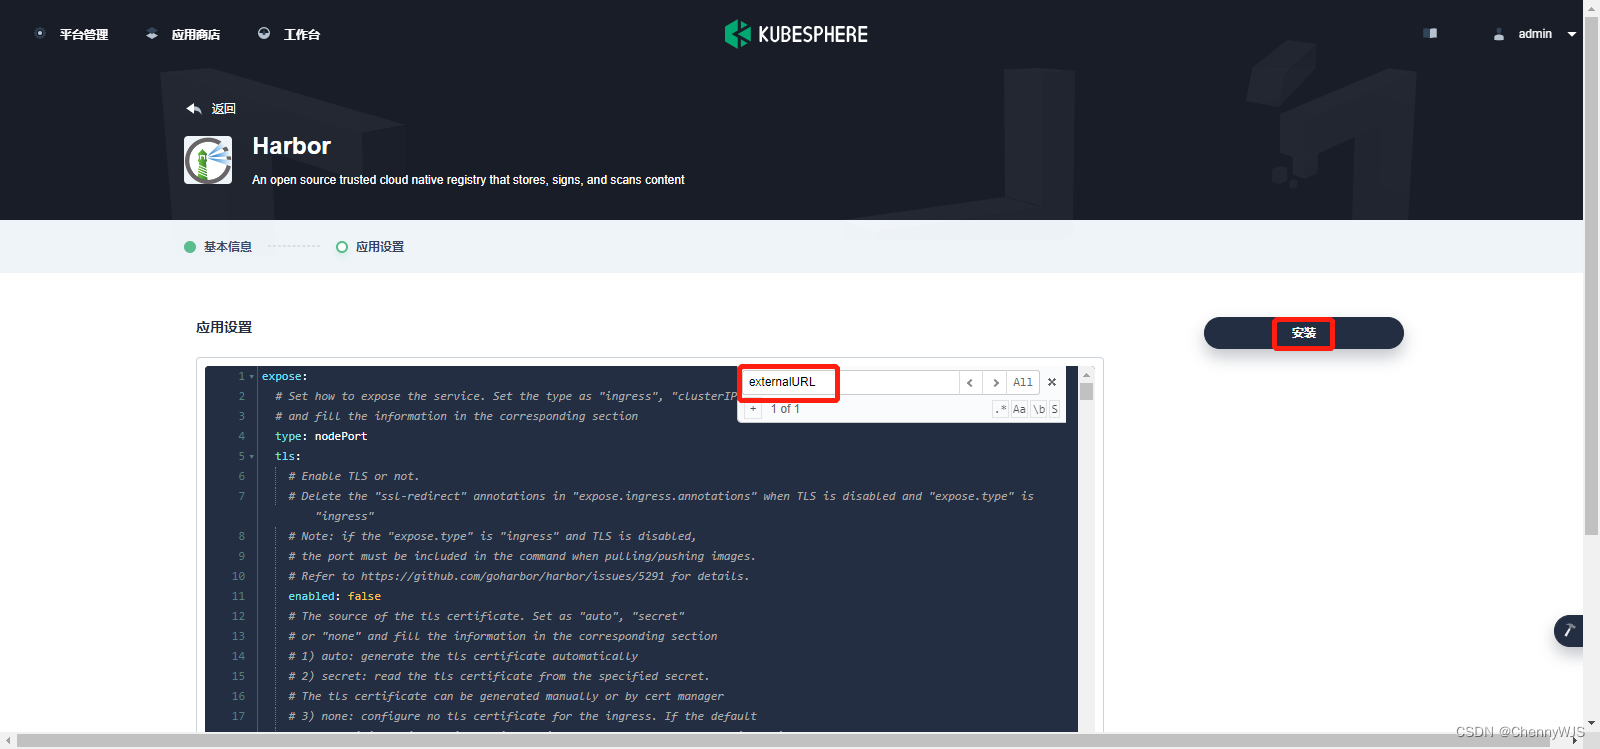The width and height of the screenshot is (1600, 749).
Task: Click the 'type: nodePort' line
Action: point(321,436)
